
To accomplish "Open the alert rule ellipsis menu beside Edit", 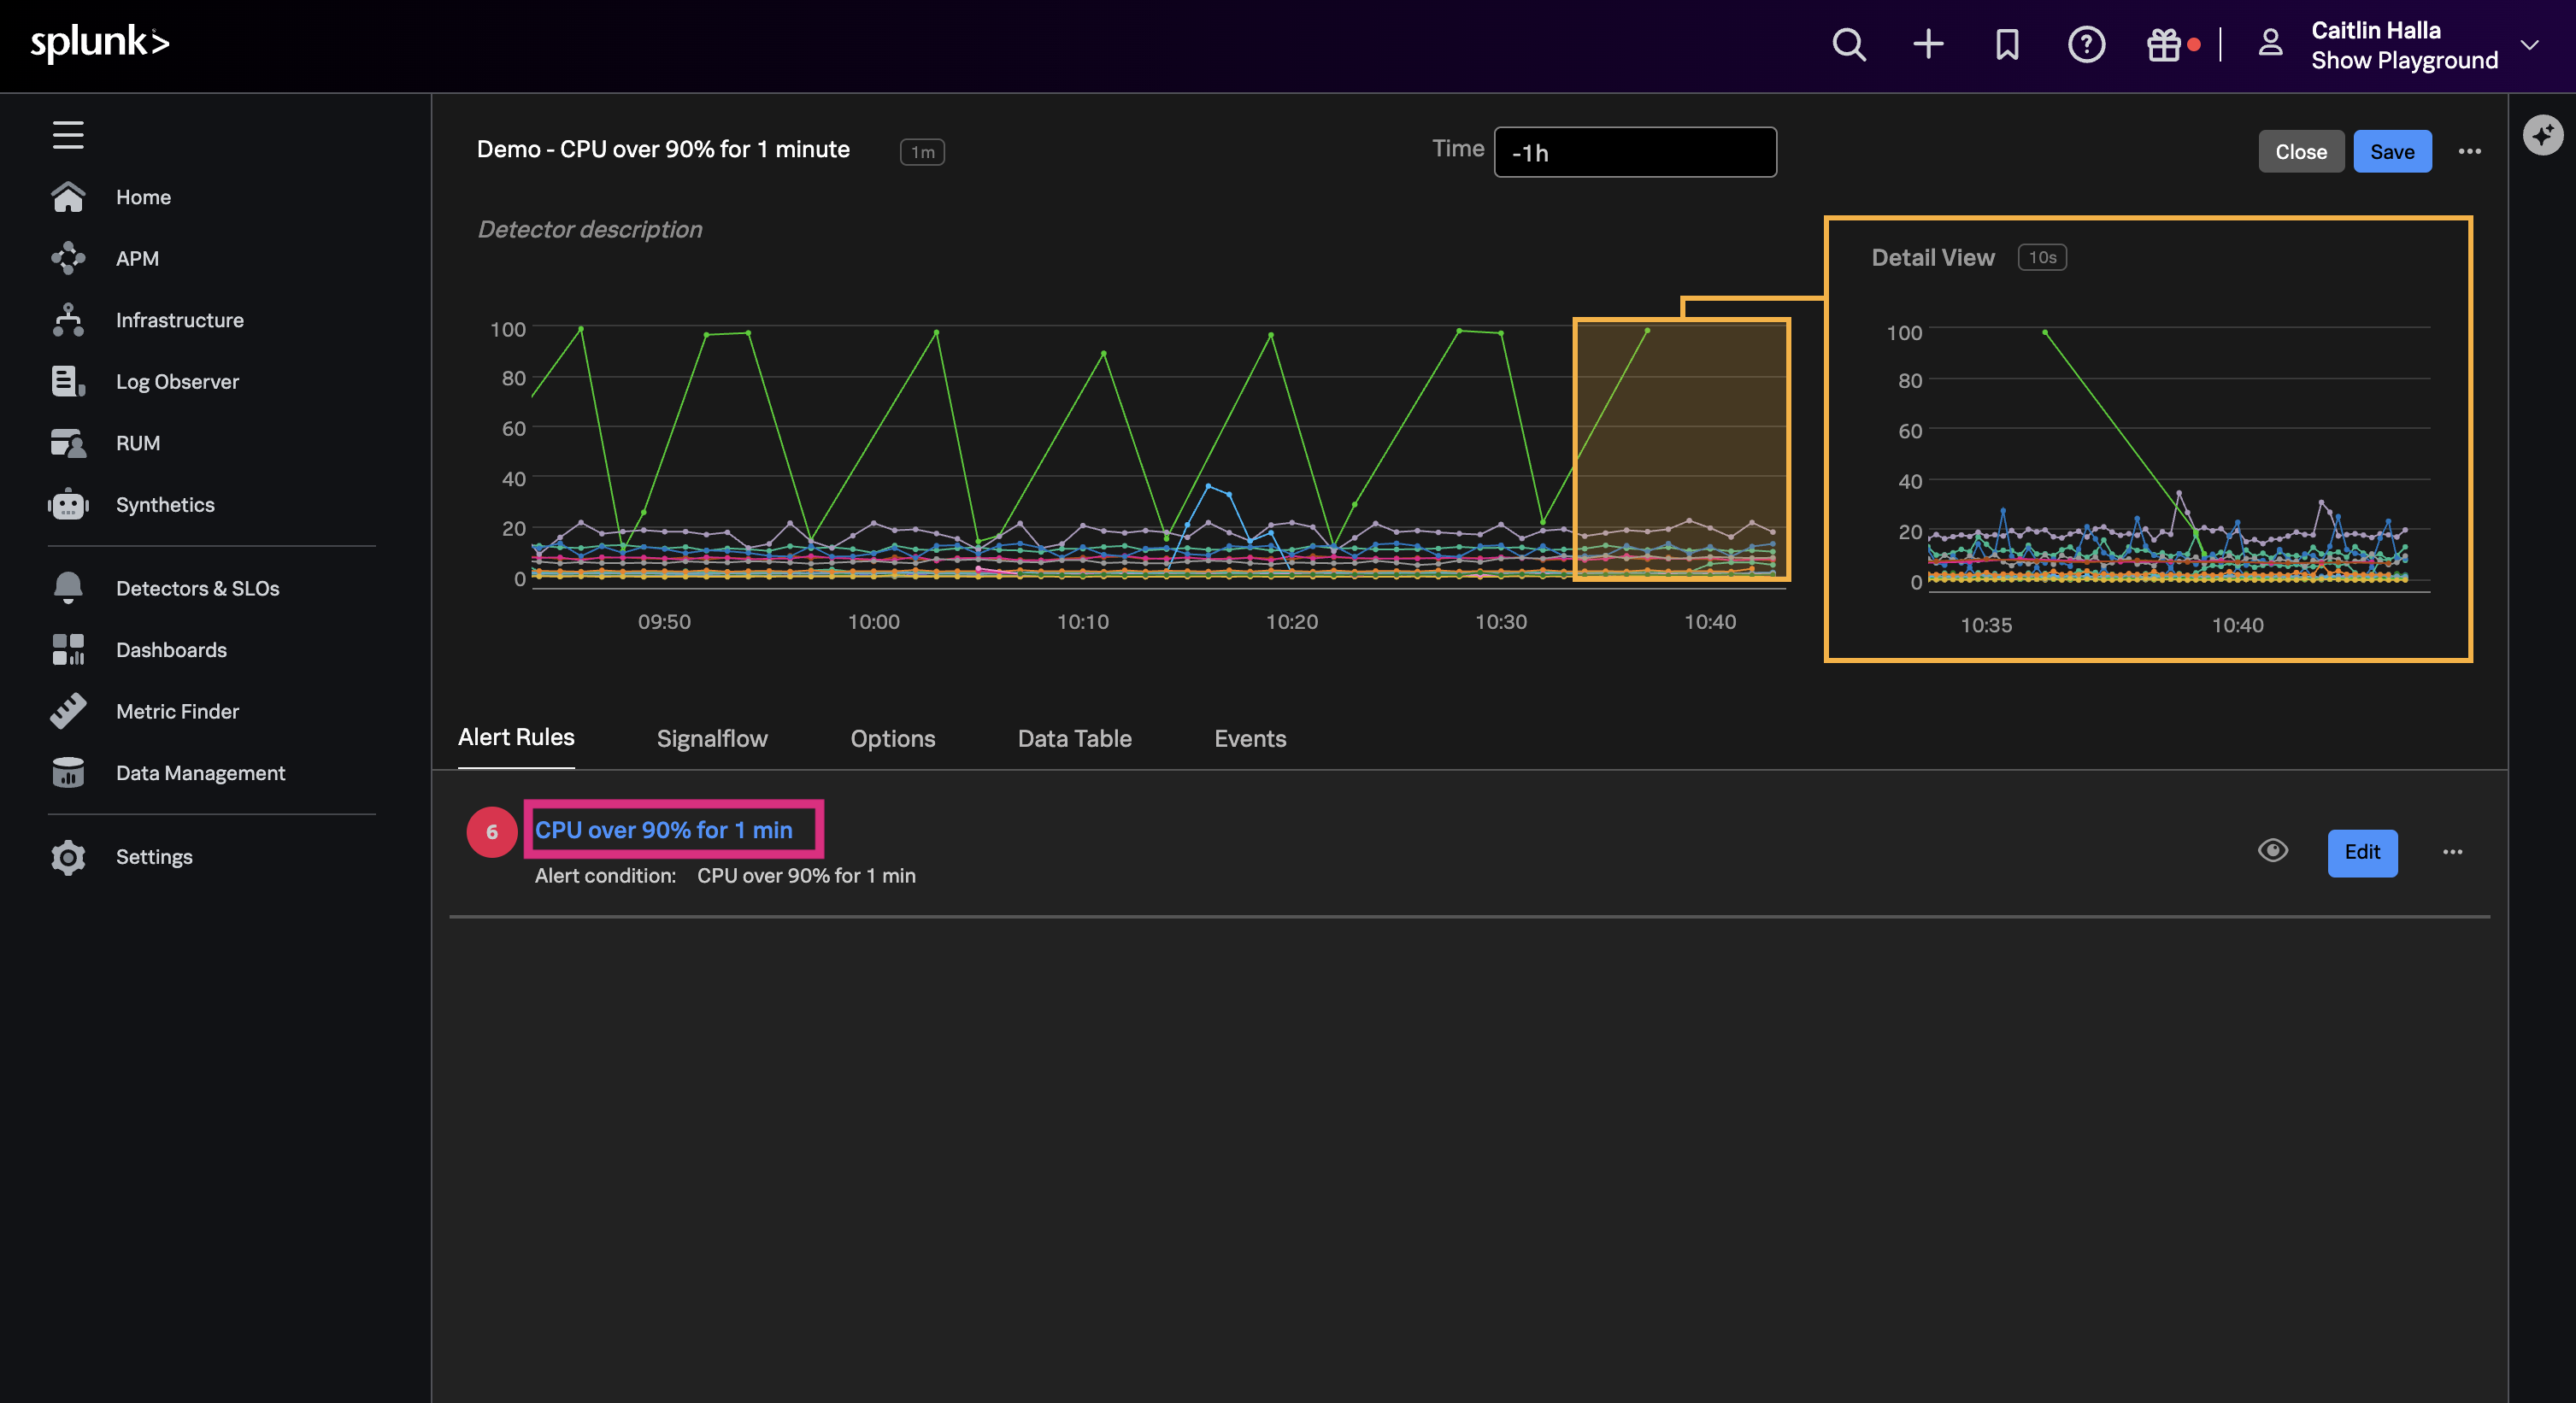I will 2453,852.
